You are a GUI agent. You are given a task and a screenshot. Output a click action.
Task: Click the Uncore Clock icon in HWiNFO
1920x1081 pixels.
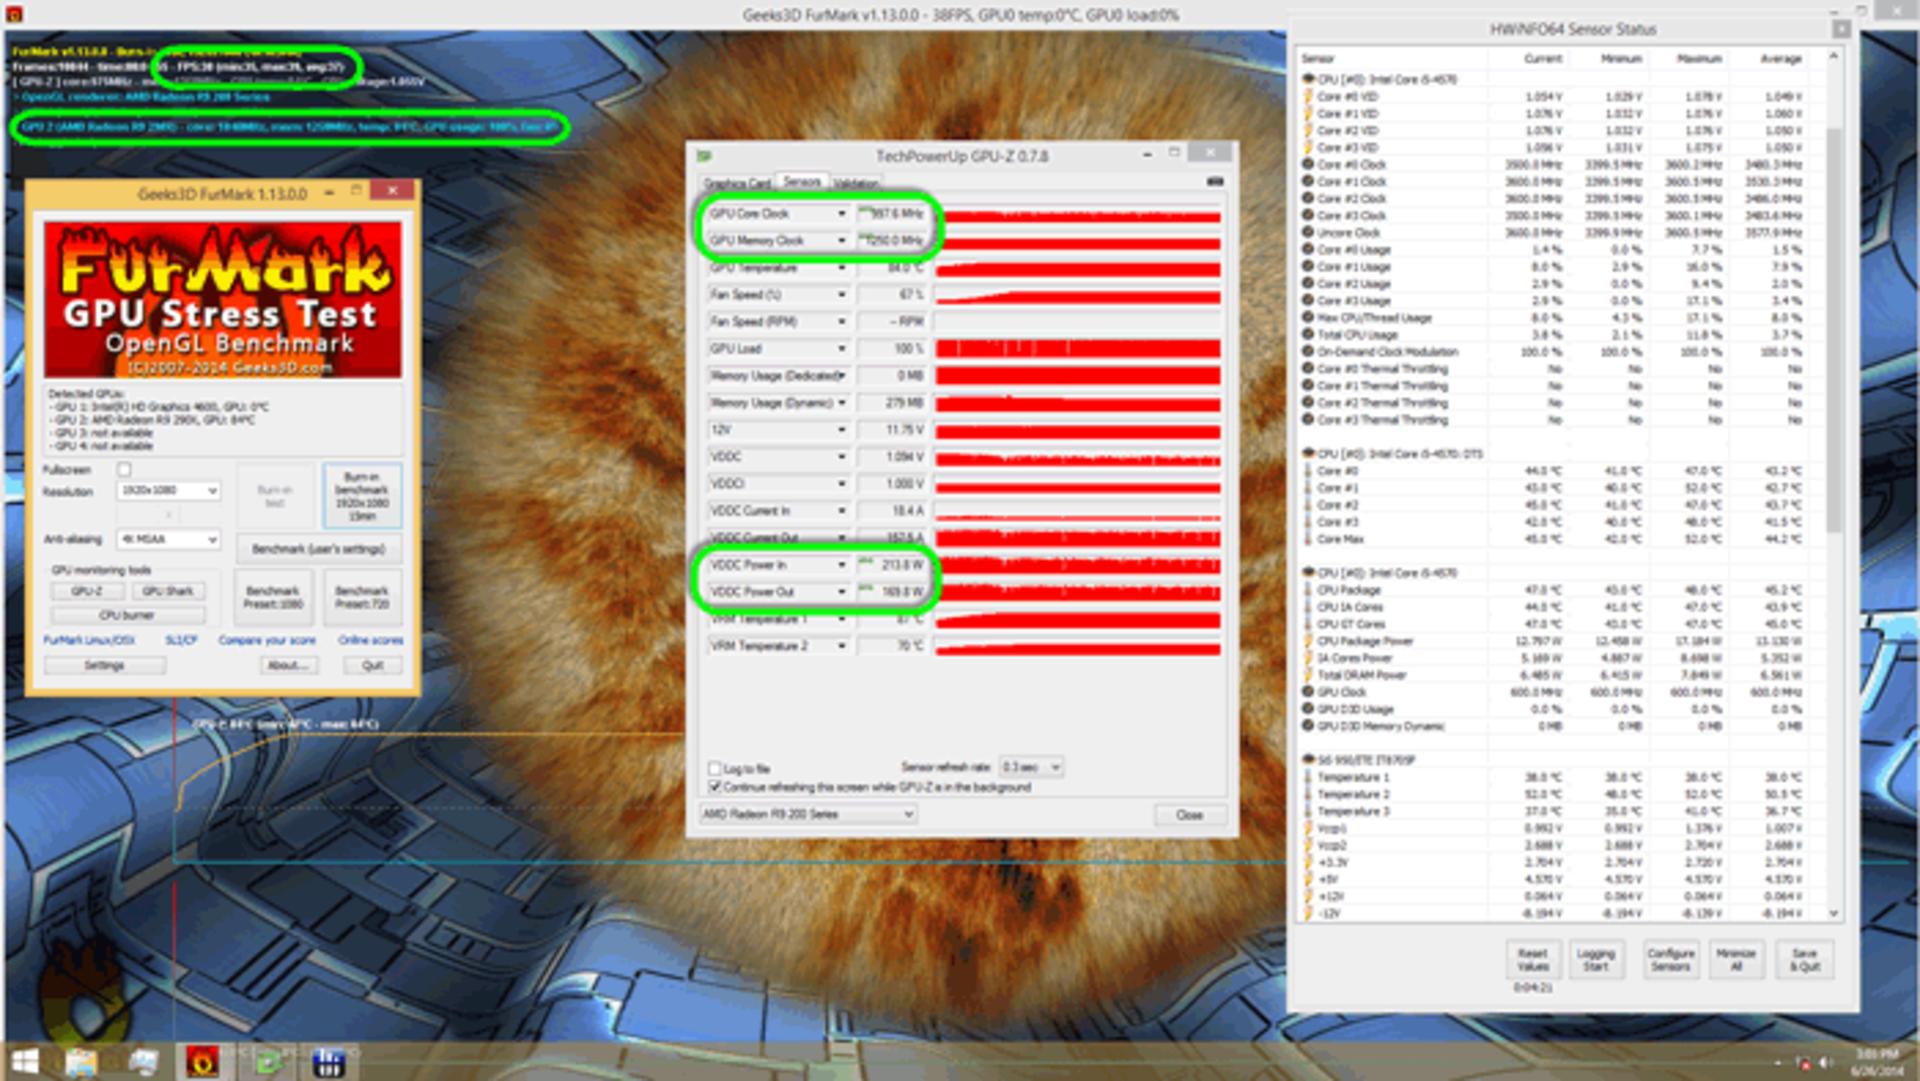(1307, 232)
